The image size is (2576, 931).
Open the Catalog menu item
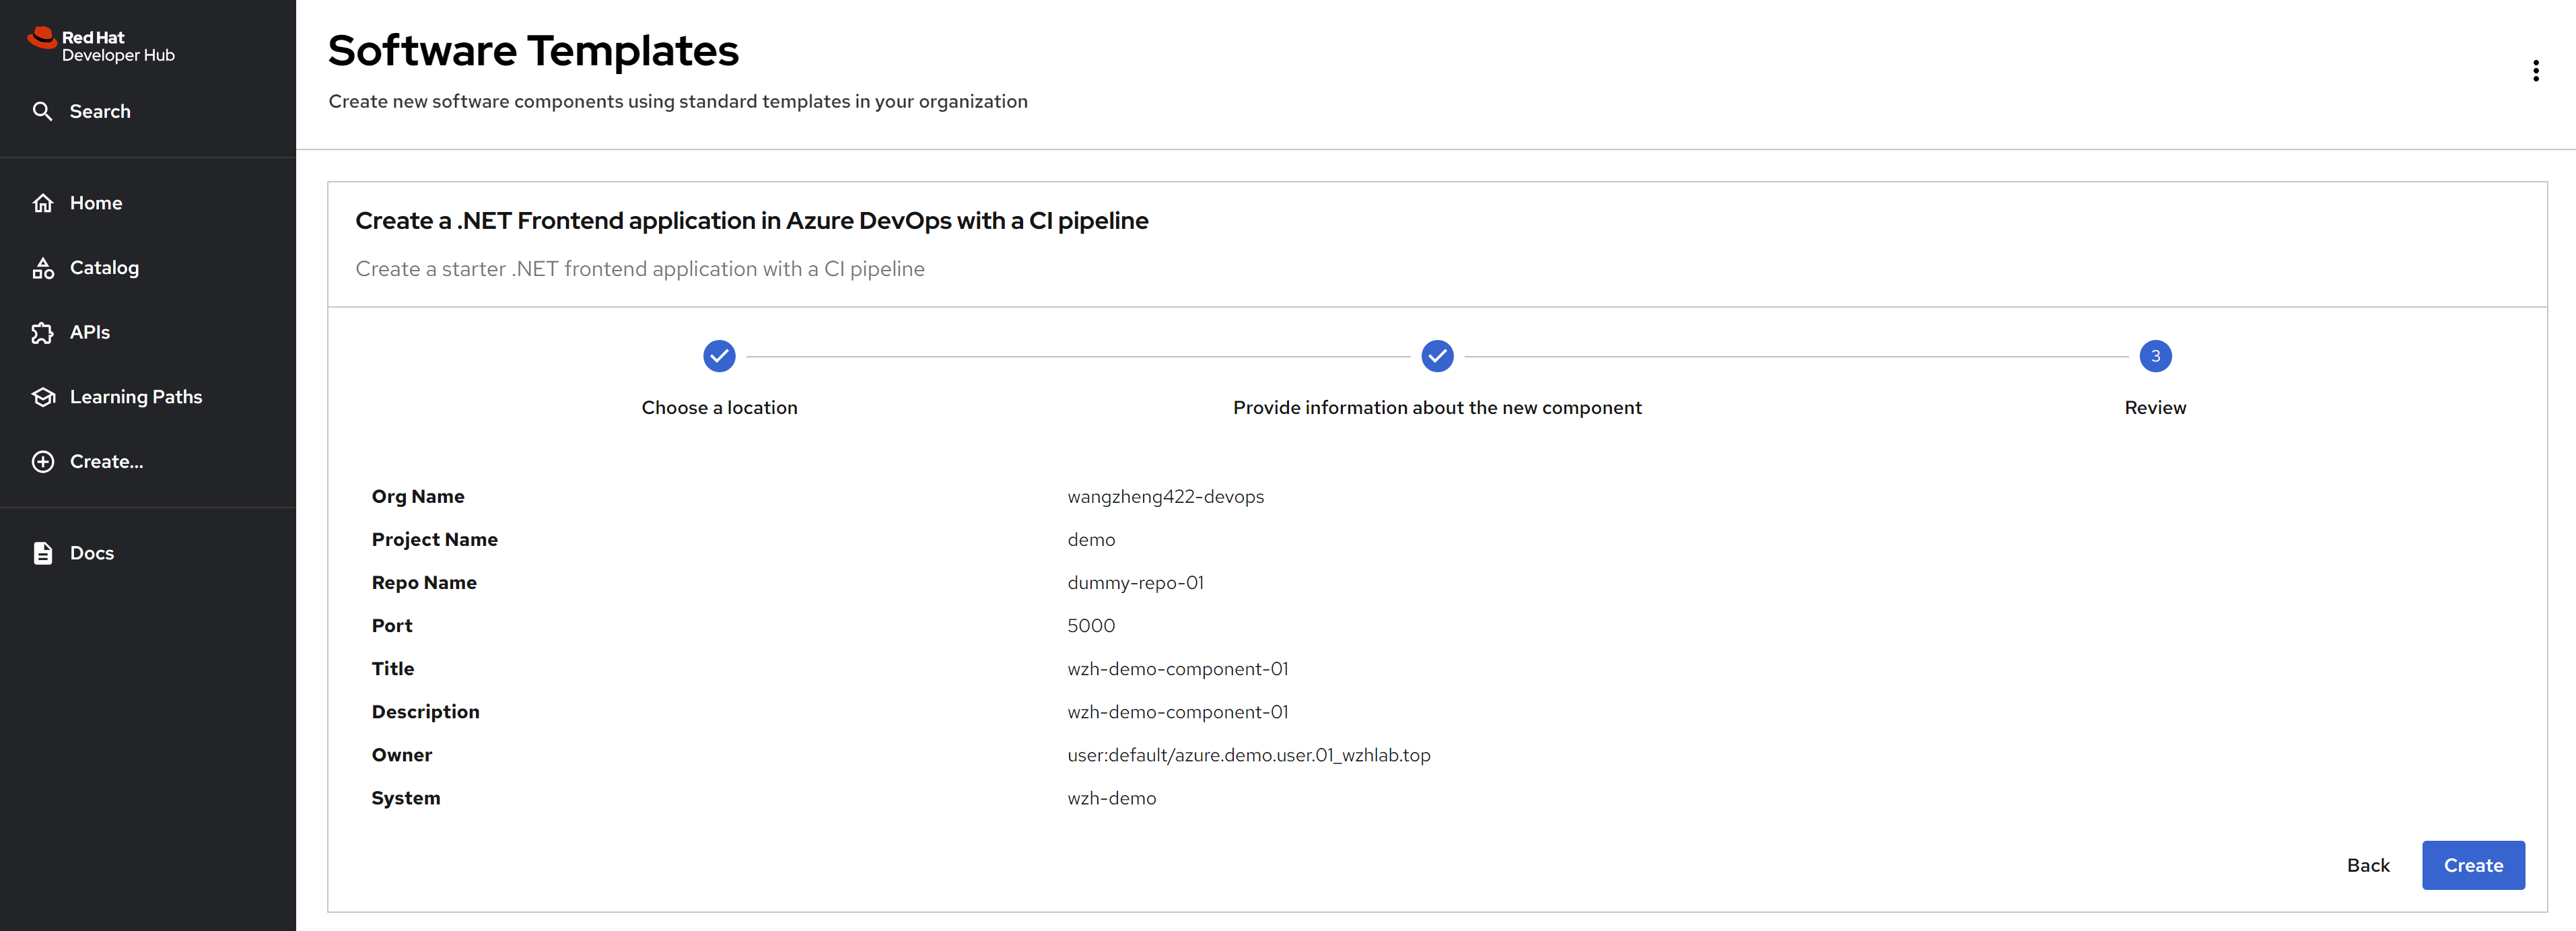pos(104,268)
